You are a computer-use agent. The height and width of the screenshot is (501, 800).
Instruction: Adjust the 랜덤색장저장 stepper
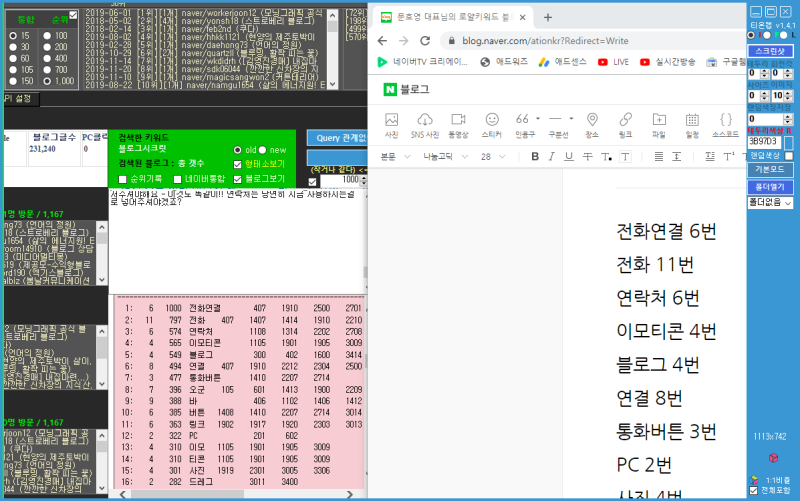(788, 119)
